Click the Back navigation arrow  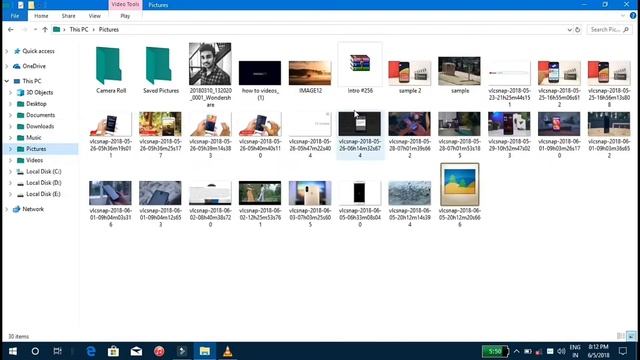pos(11,29)
